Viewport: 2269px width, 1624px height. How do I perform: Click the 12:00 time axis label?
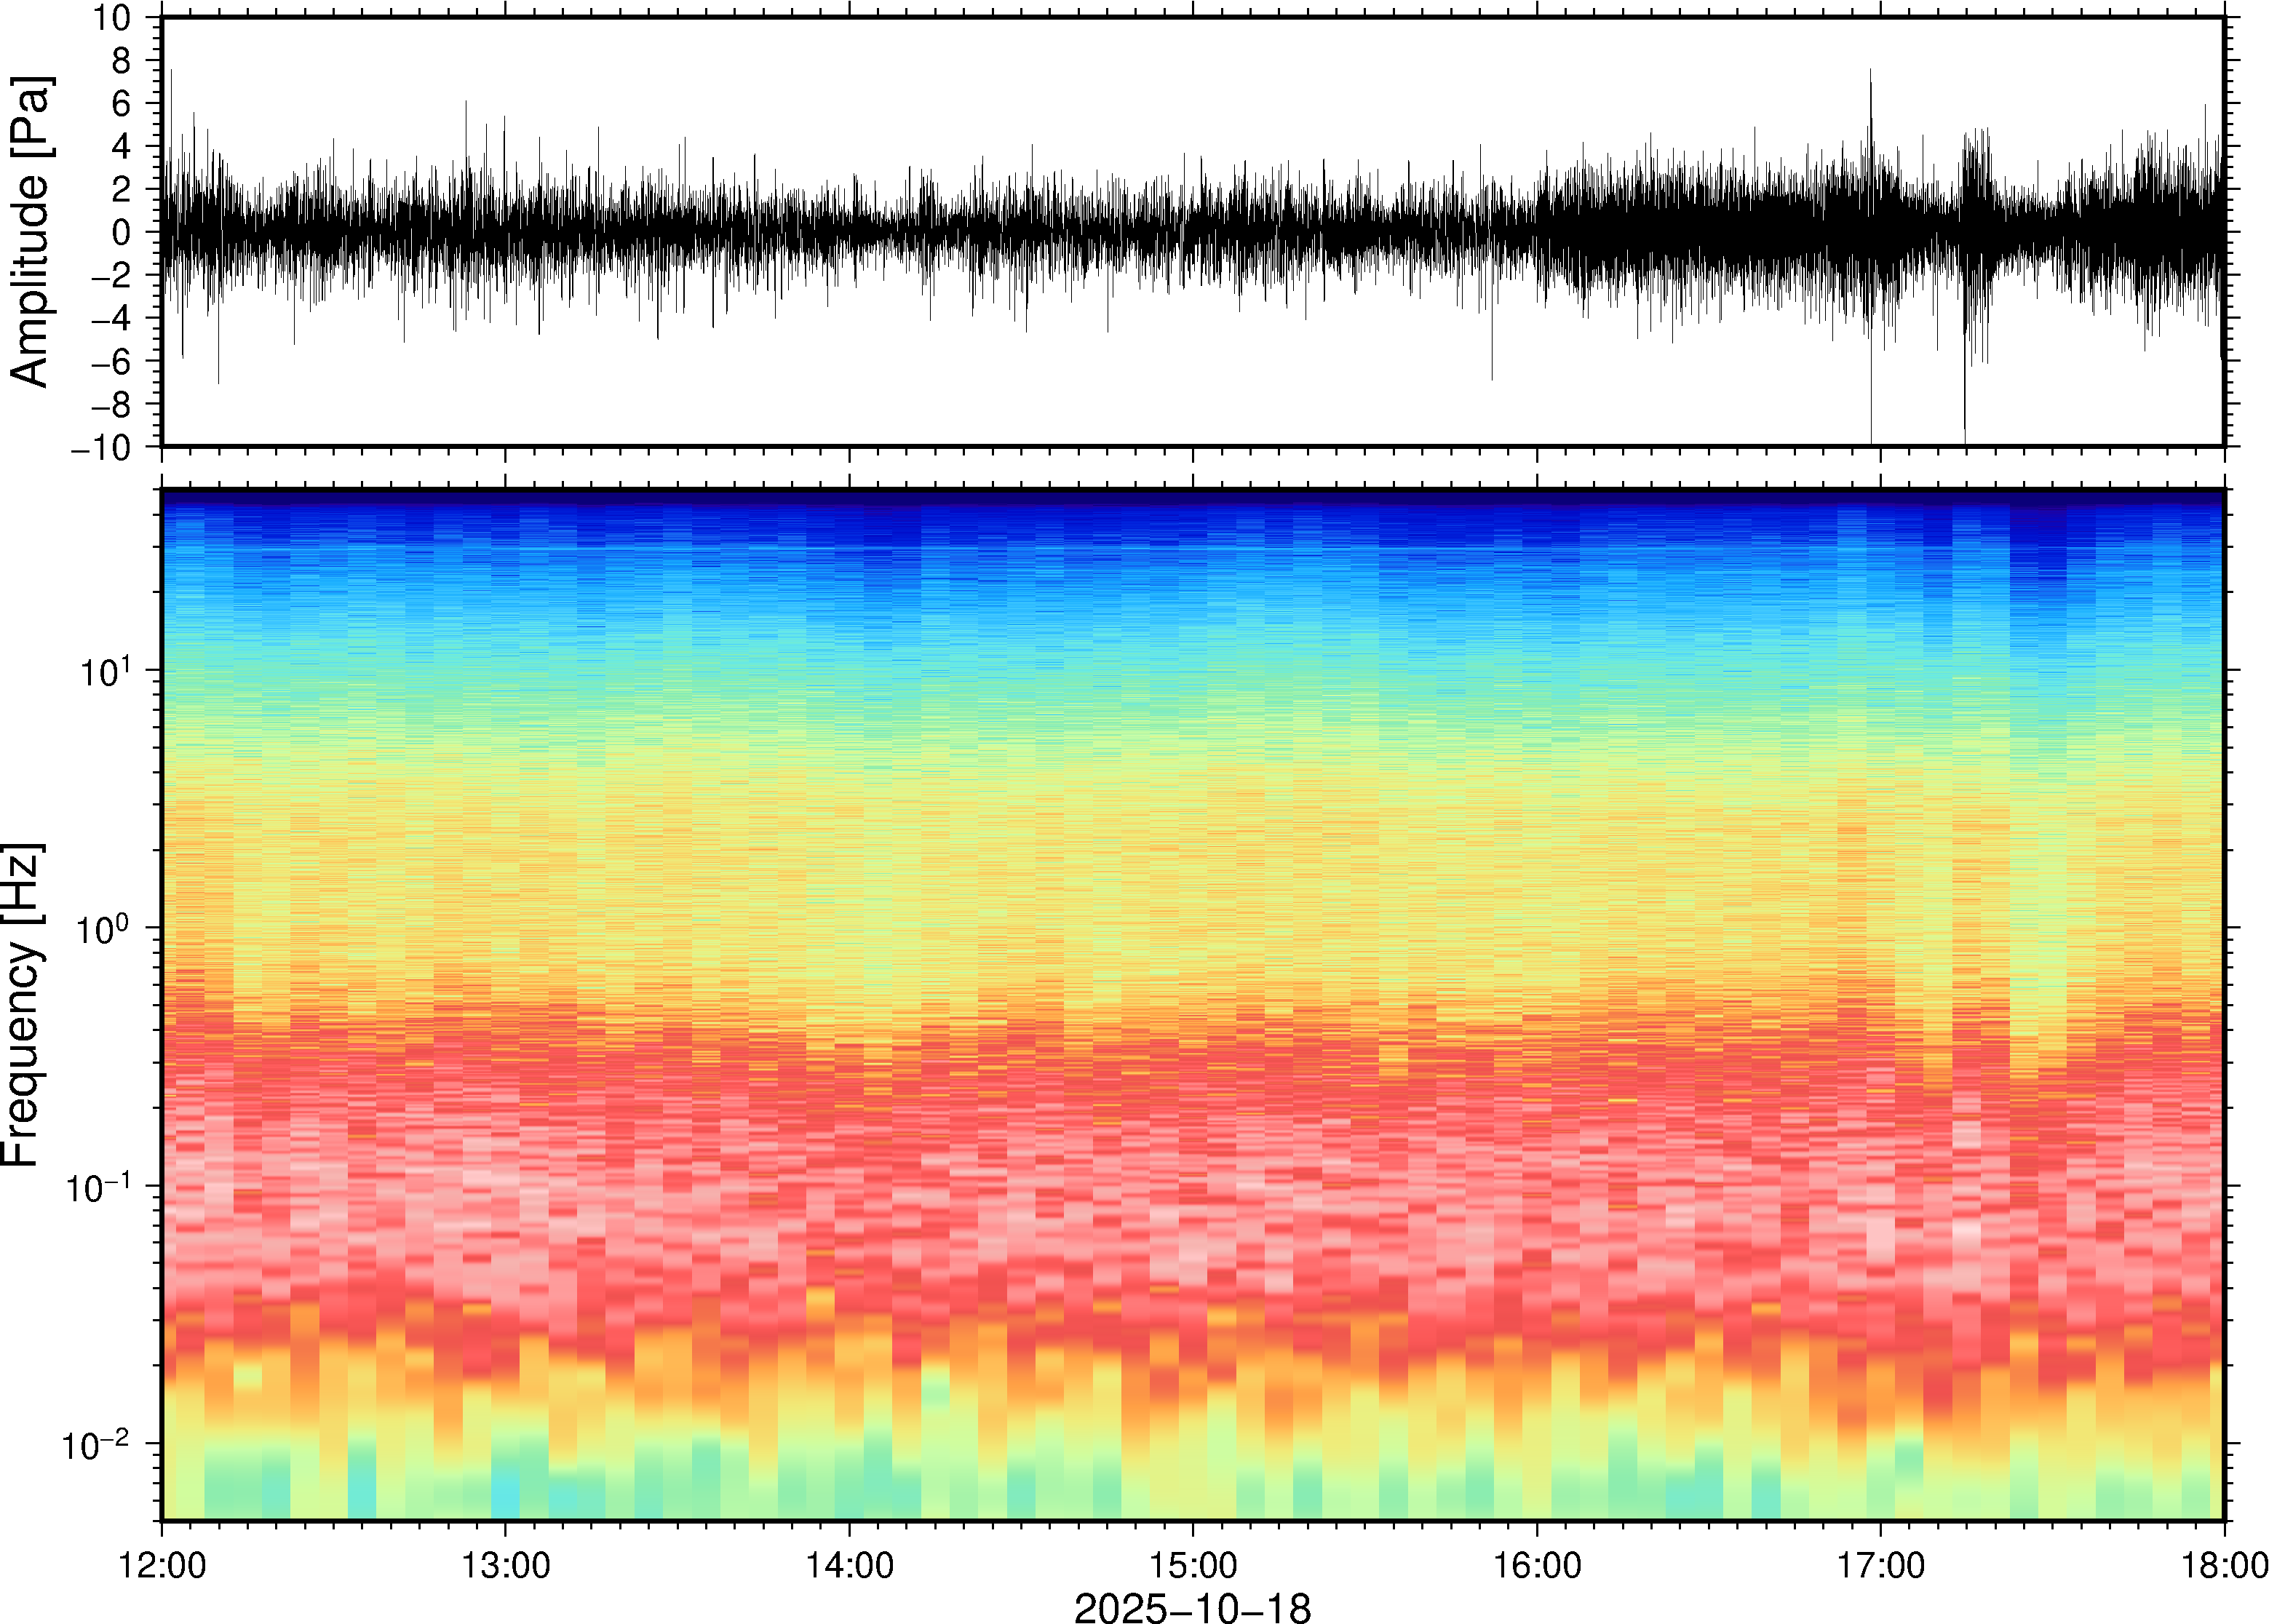click(162, 1565)
